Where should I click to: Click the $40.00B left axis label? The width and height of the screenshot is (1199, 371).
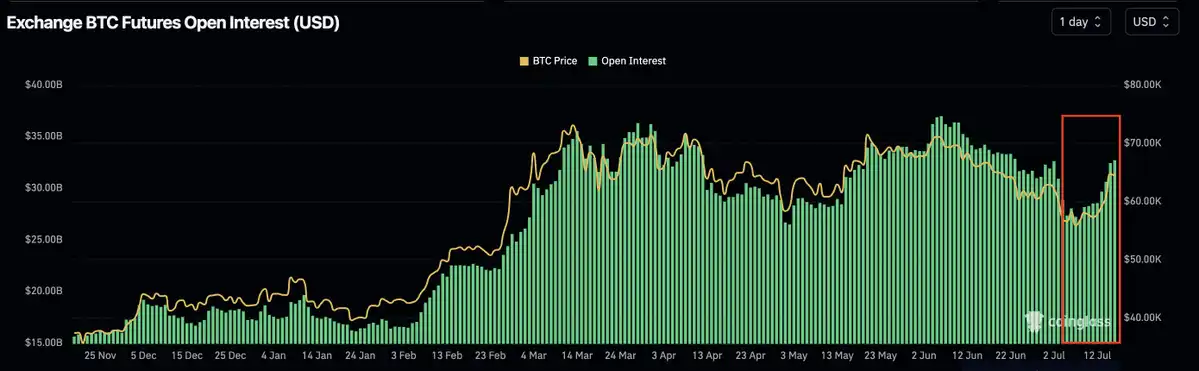43,85
